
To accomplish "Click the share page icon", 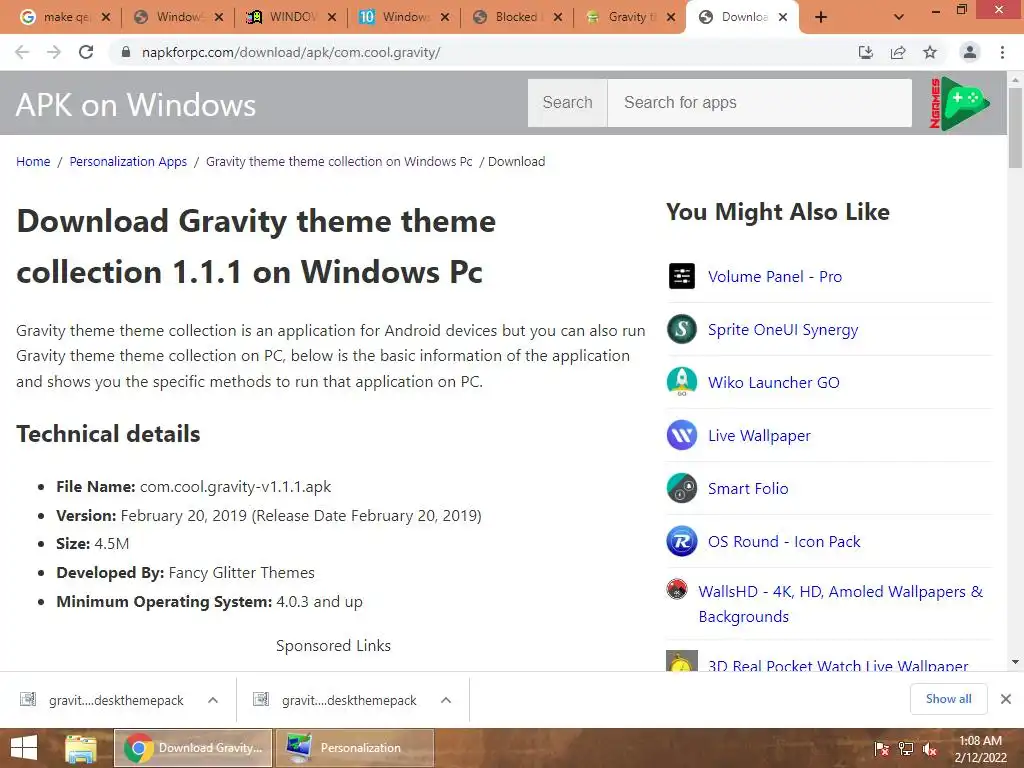I will [898, 52].
